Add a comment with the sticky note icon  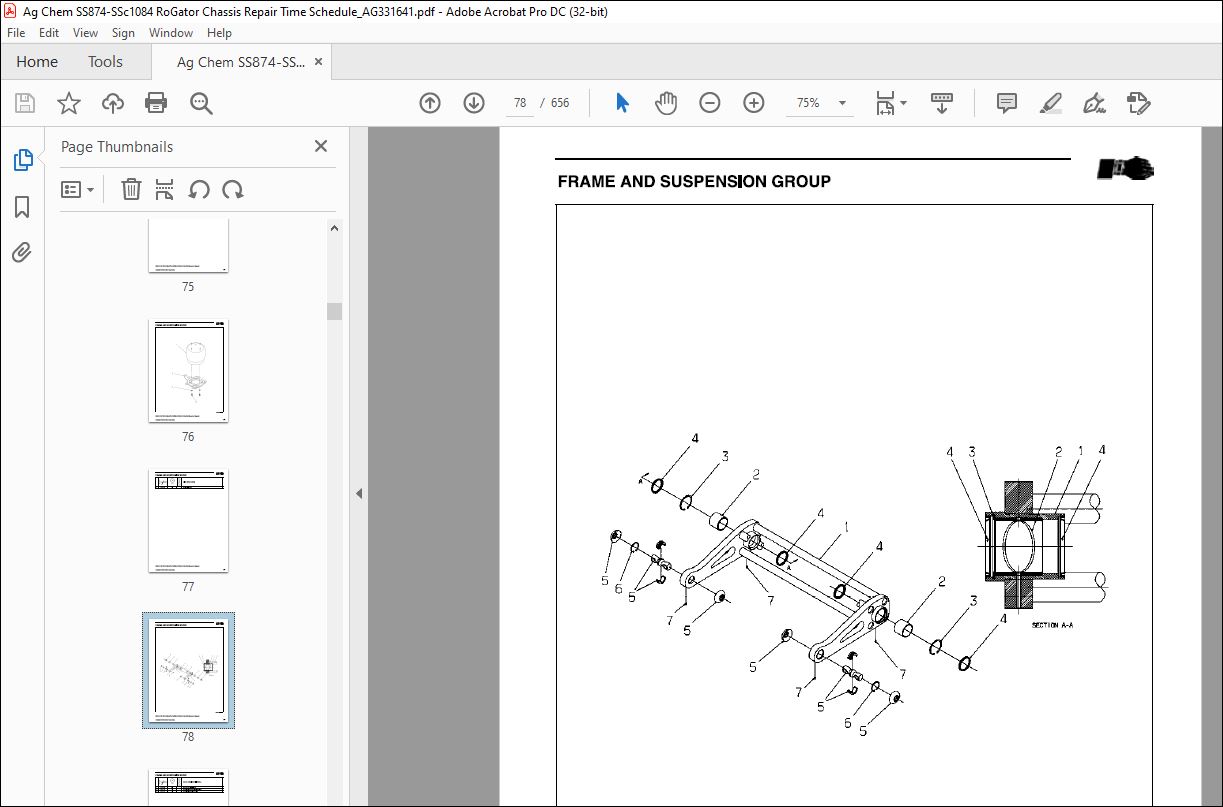(1007, 103)
